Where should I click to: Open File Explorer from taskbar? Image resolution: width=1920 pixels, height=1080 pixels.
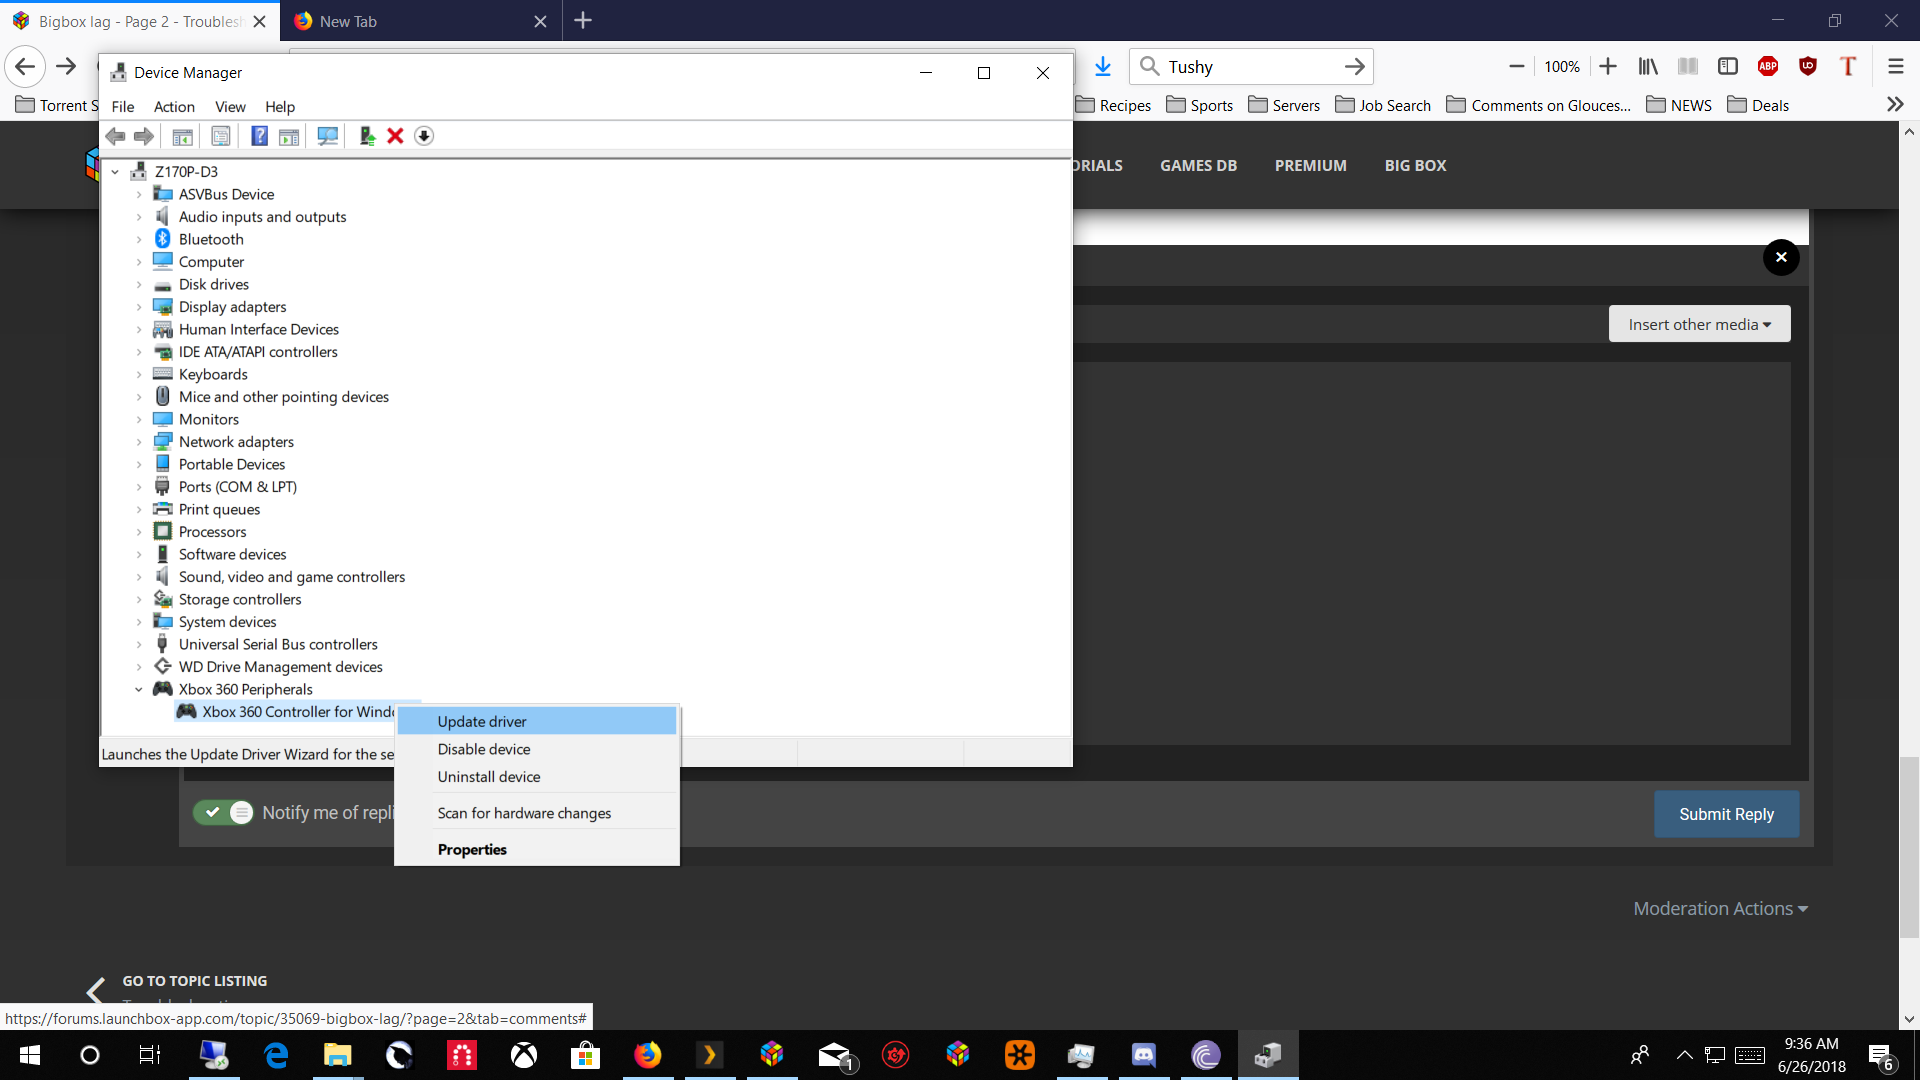338,1055
